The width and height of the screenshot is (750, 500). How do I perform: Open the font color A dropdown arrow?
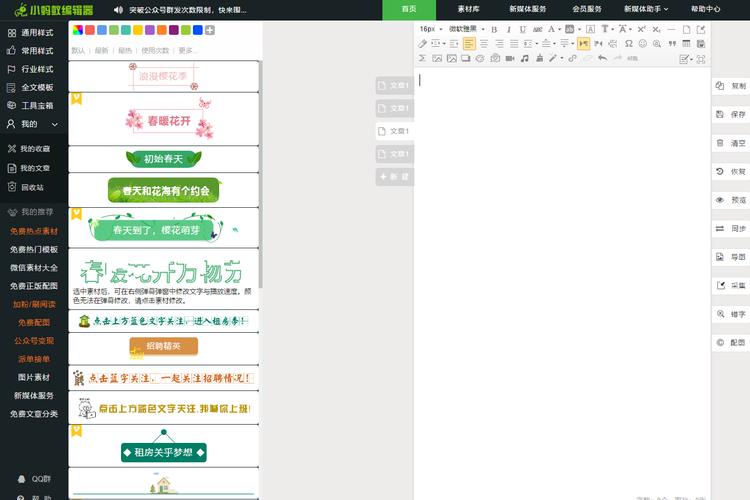pyautogui.click(x=559, y=30)
